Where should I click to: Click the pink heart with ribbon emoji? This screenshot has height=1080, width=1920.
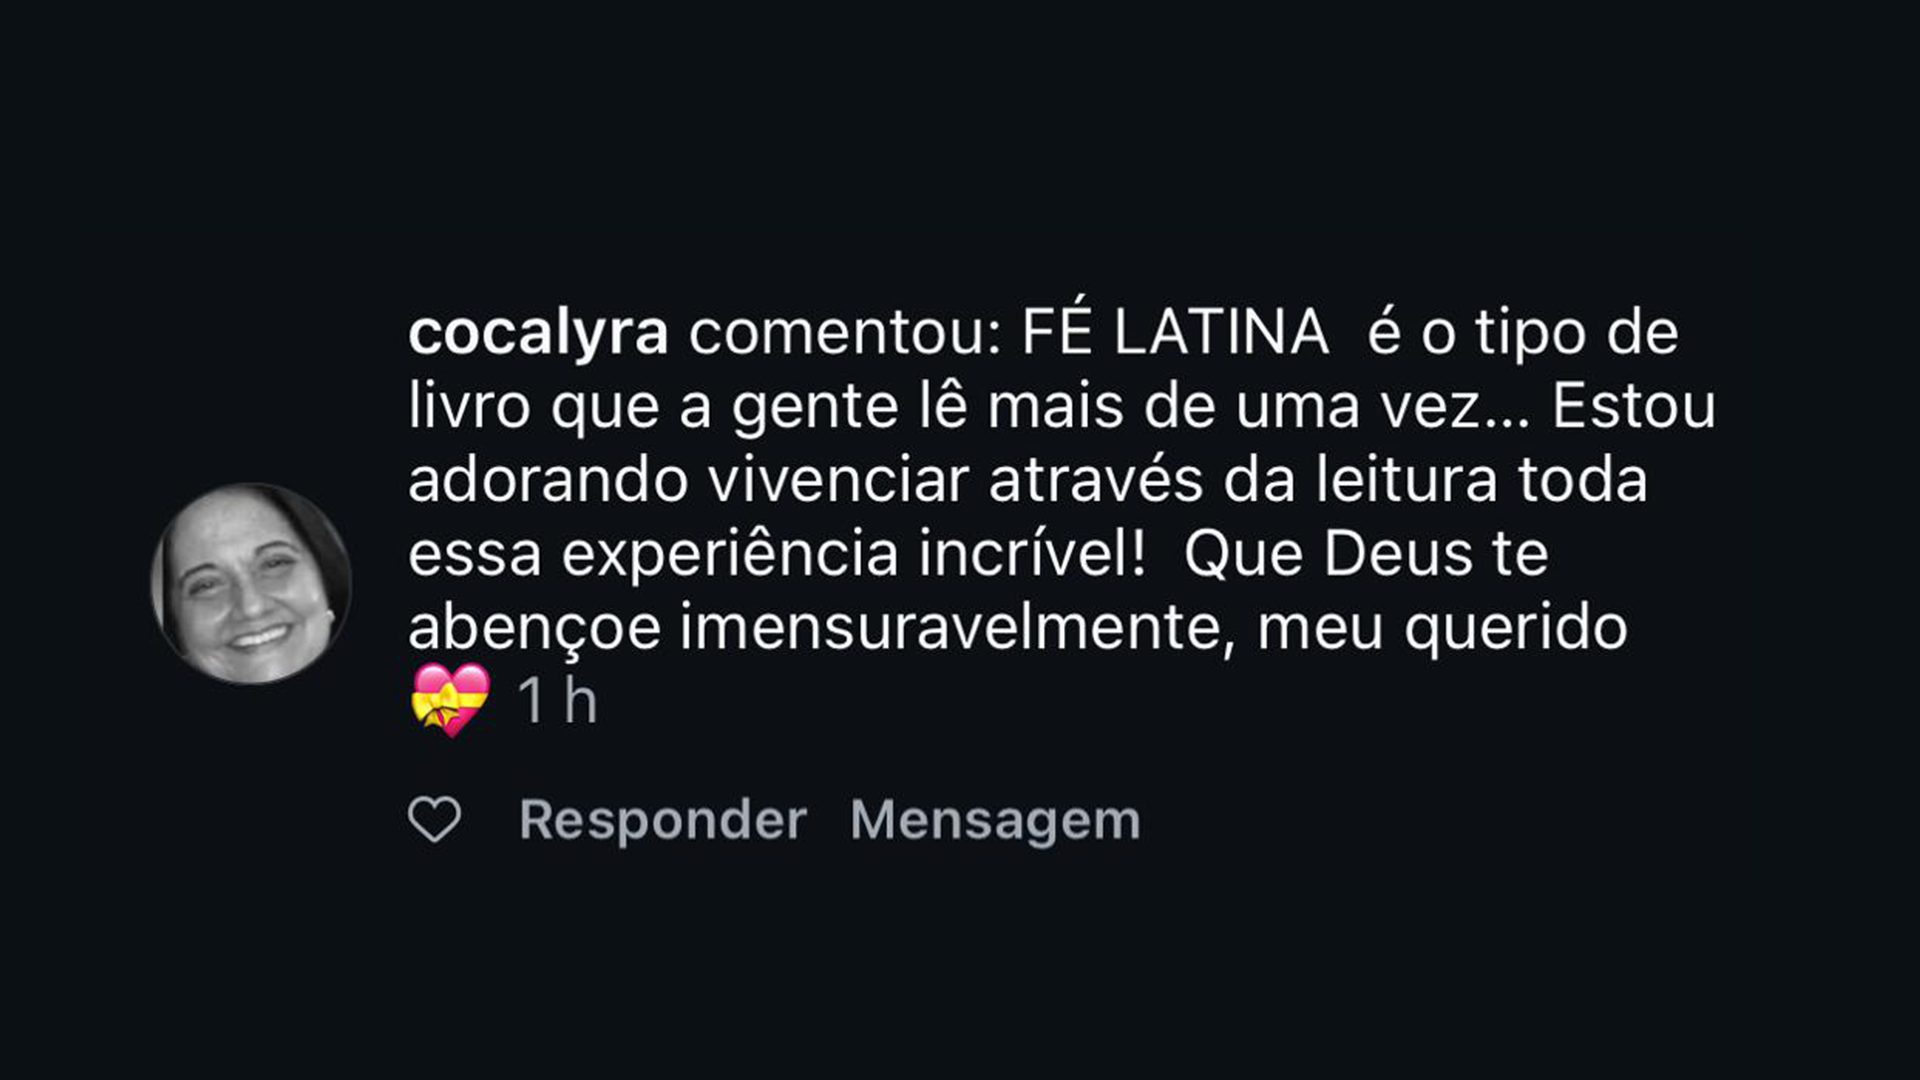[451, 700]
